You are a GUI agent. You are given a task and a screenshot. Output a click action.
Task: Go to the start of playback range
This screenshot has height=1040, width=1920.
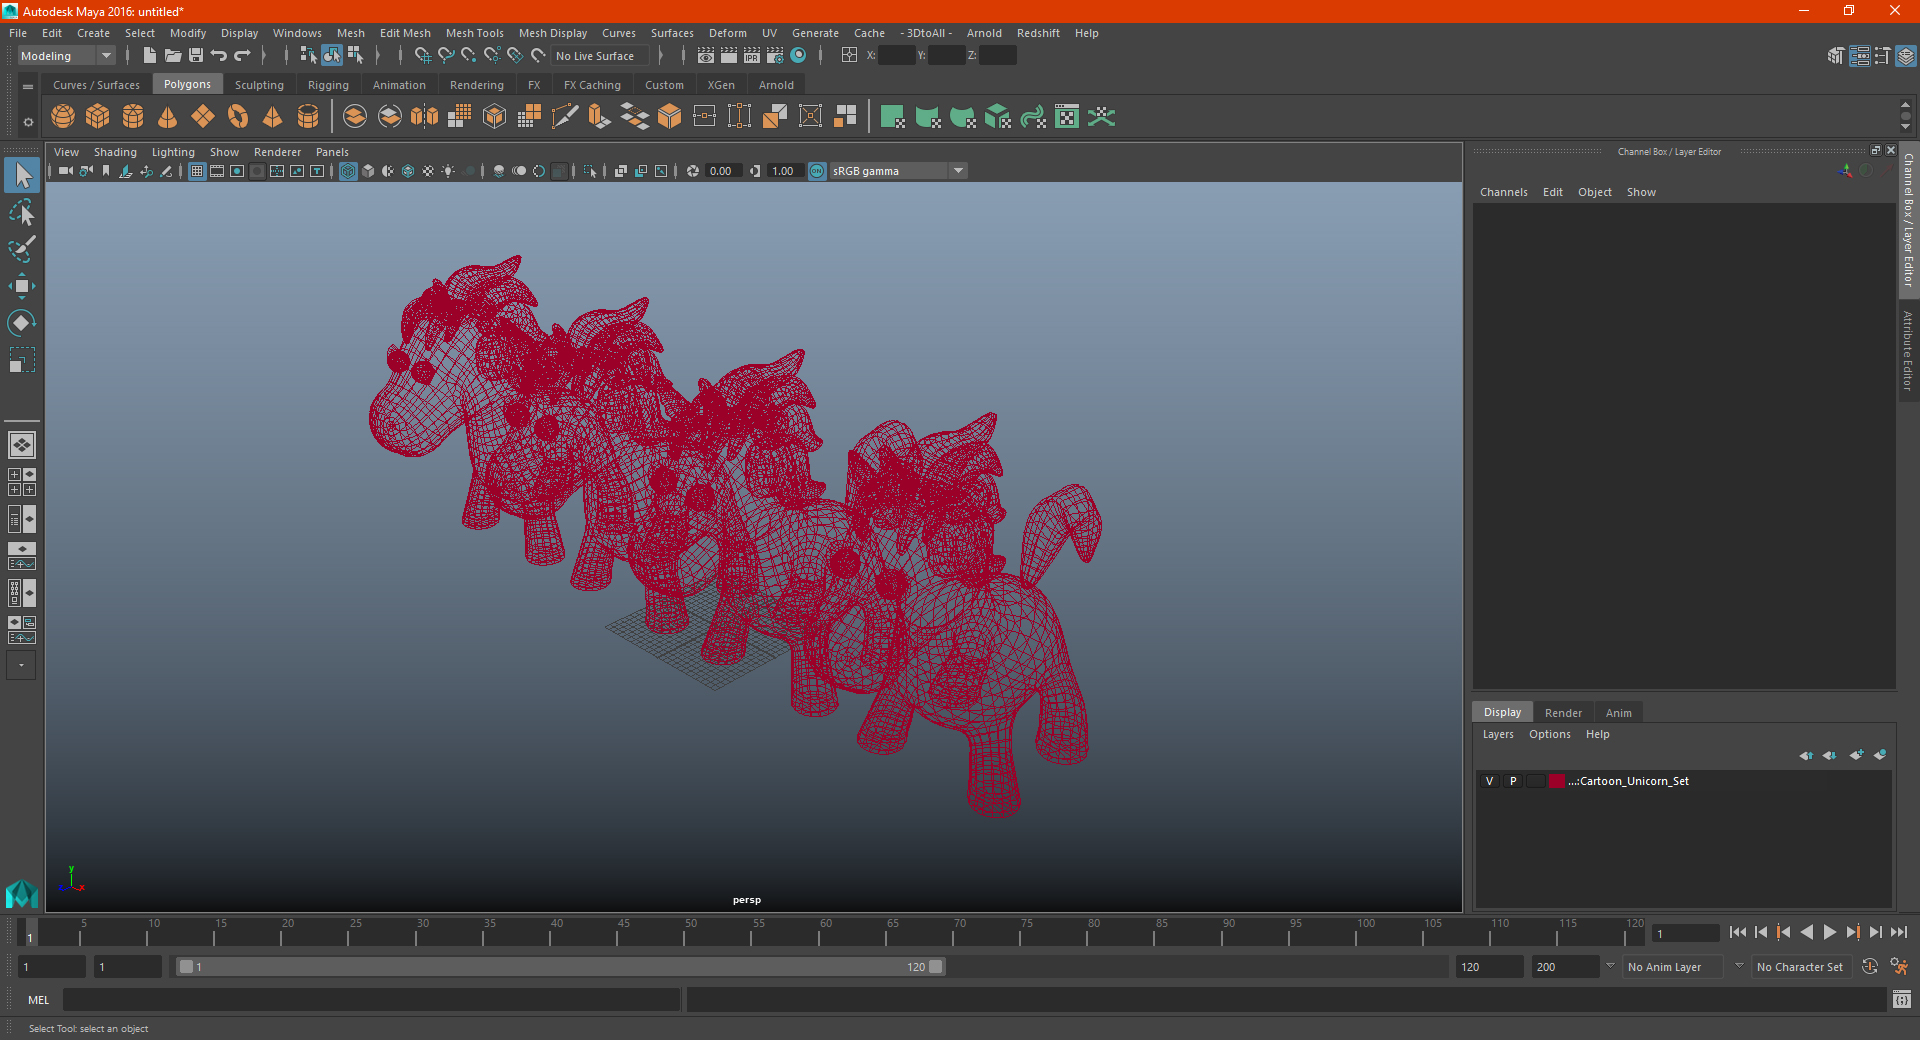(1737, 932)
